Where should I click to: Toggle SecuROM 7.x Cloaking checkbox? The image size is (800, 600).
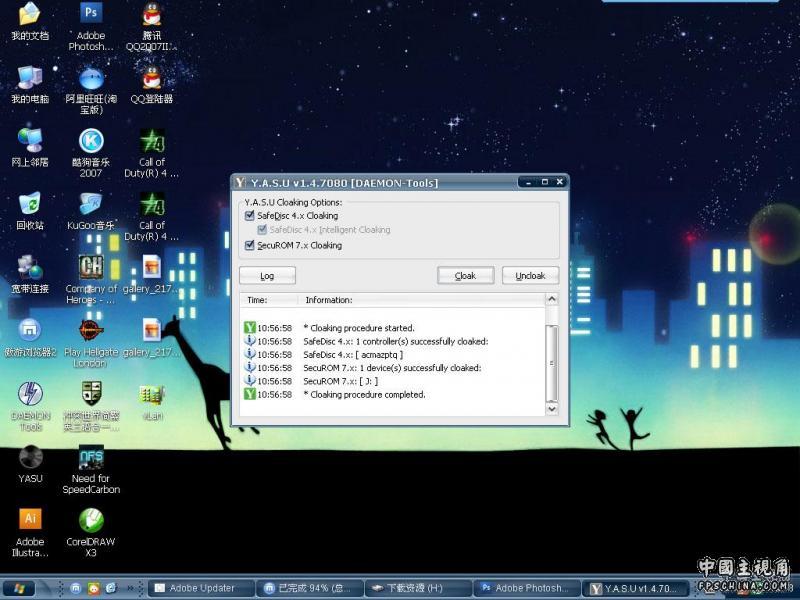point(249,245)
